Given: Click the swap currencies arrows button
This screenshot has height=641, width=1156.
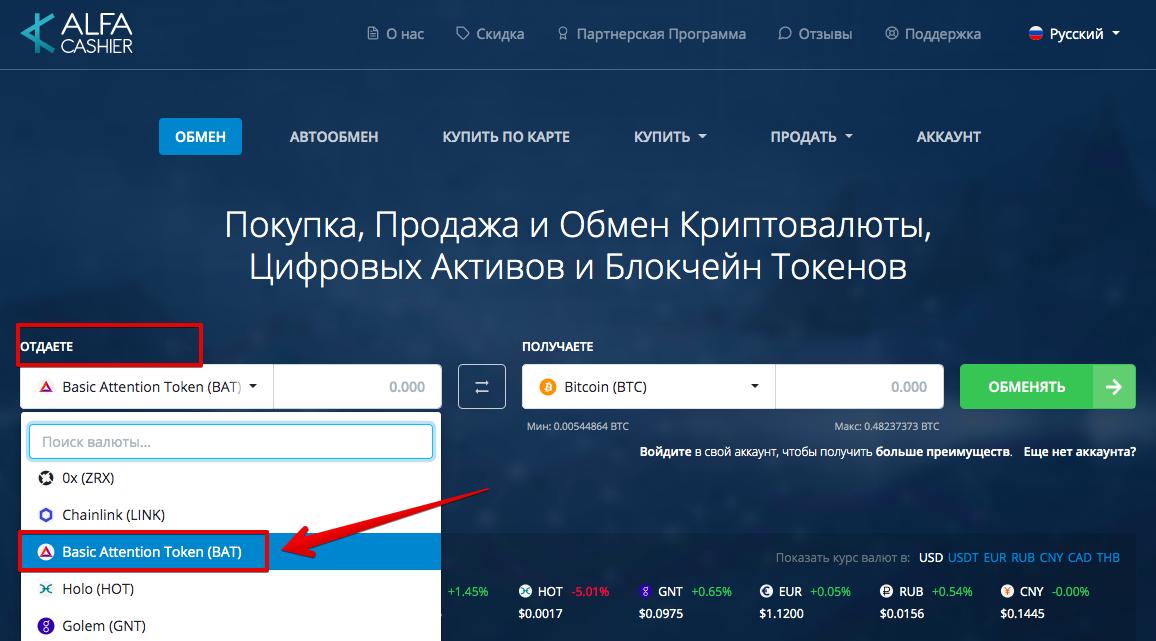Looking at the screenshot, I should tap(482, 387).
